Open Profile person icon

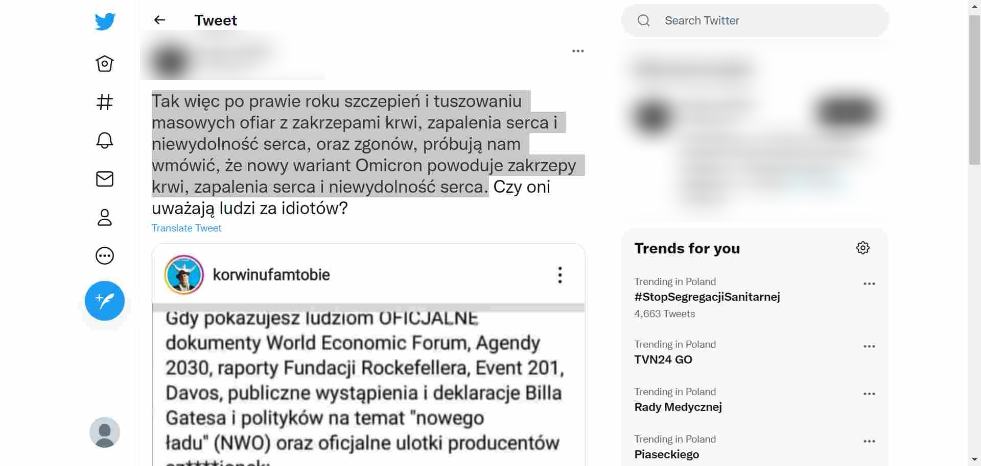[104, 217]
